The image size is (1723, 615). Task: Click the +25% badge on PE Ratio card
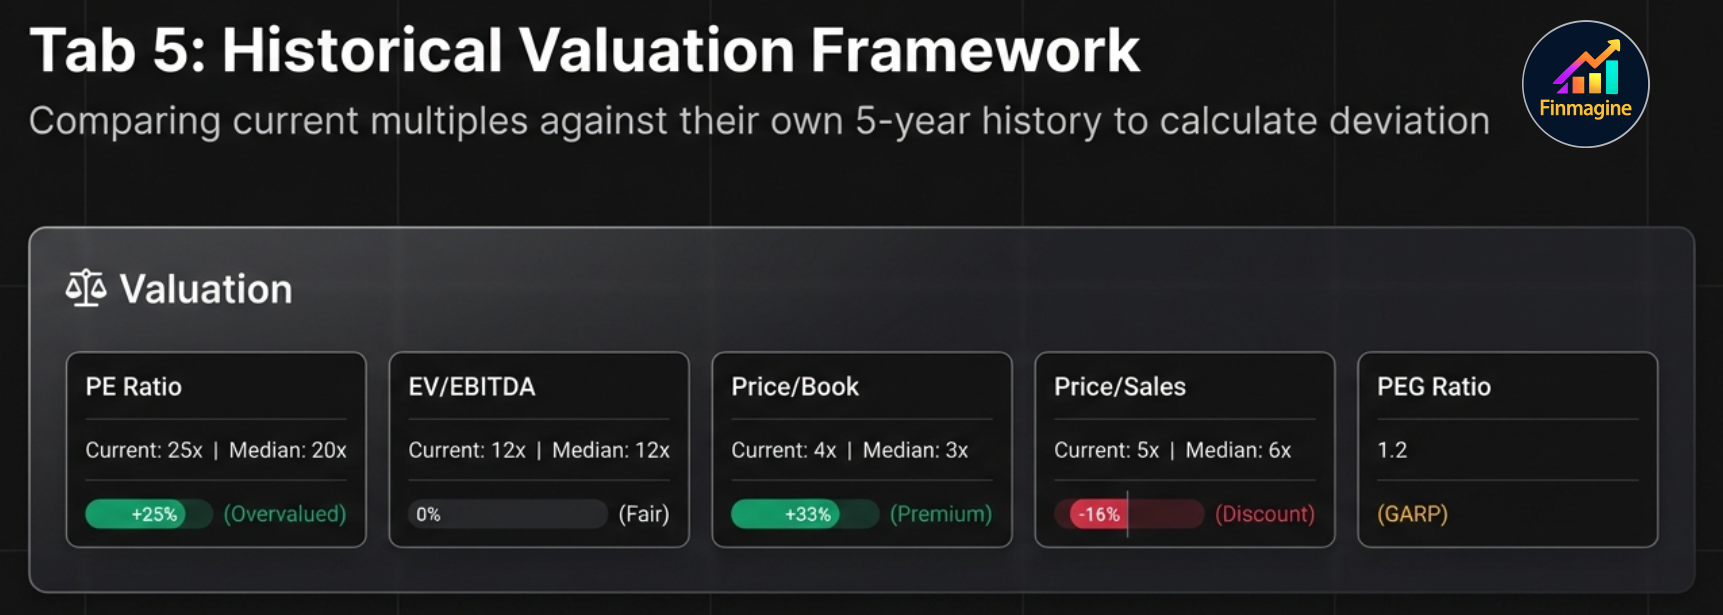148,514
